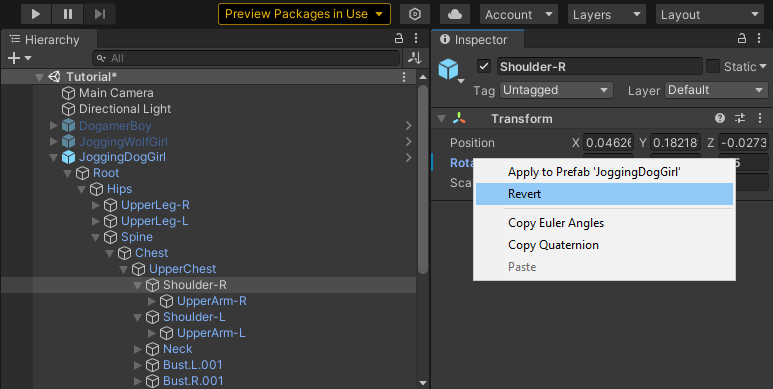773x389 pixels.
Task: Select JoggingWolfGirl prefab cube icon
Action: 69,141
